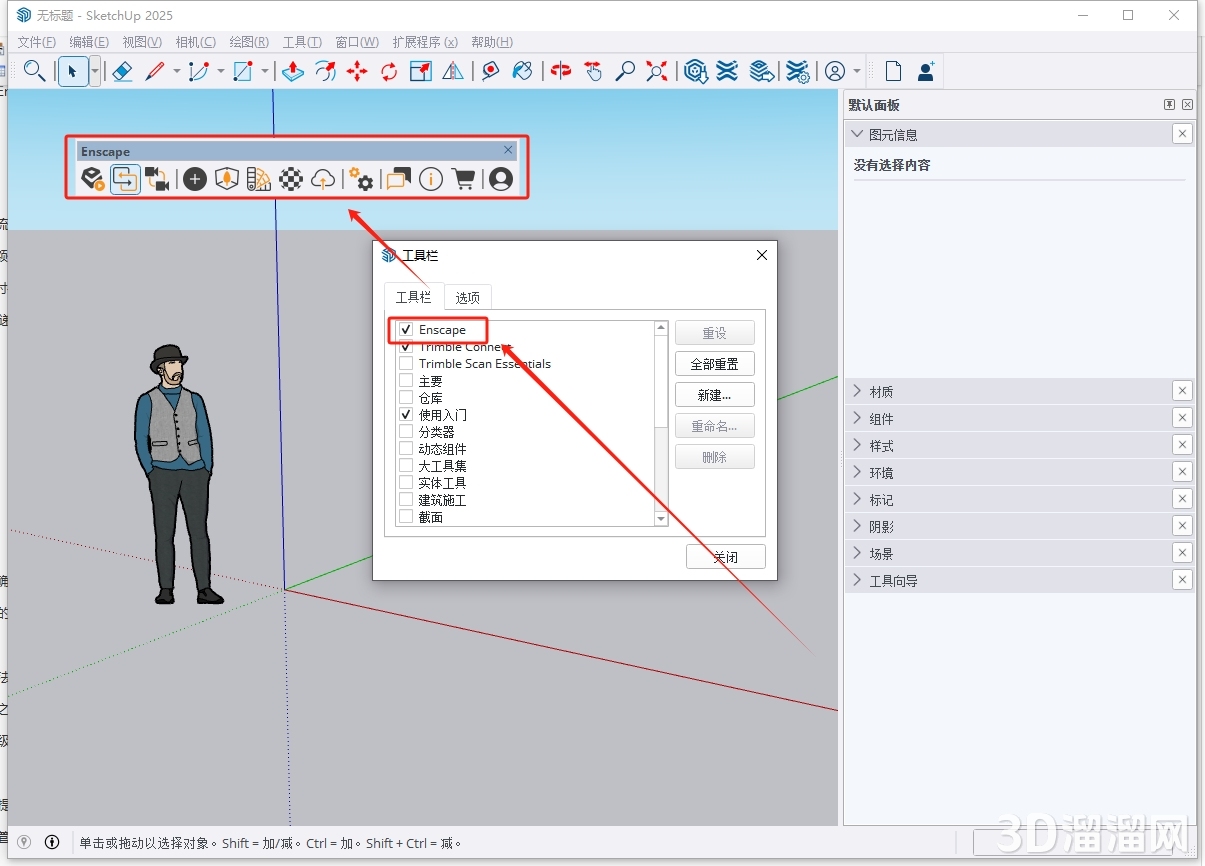Click the 全部重置 button

(x=715, y=364)
